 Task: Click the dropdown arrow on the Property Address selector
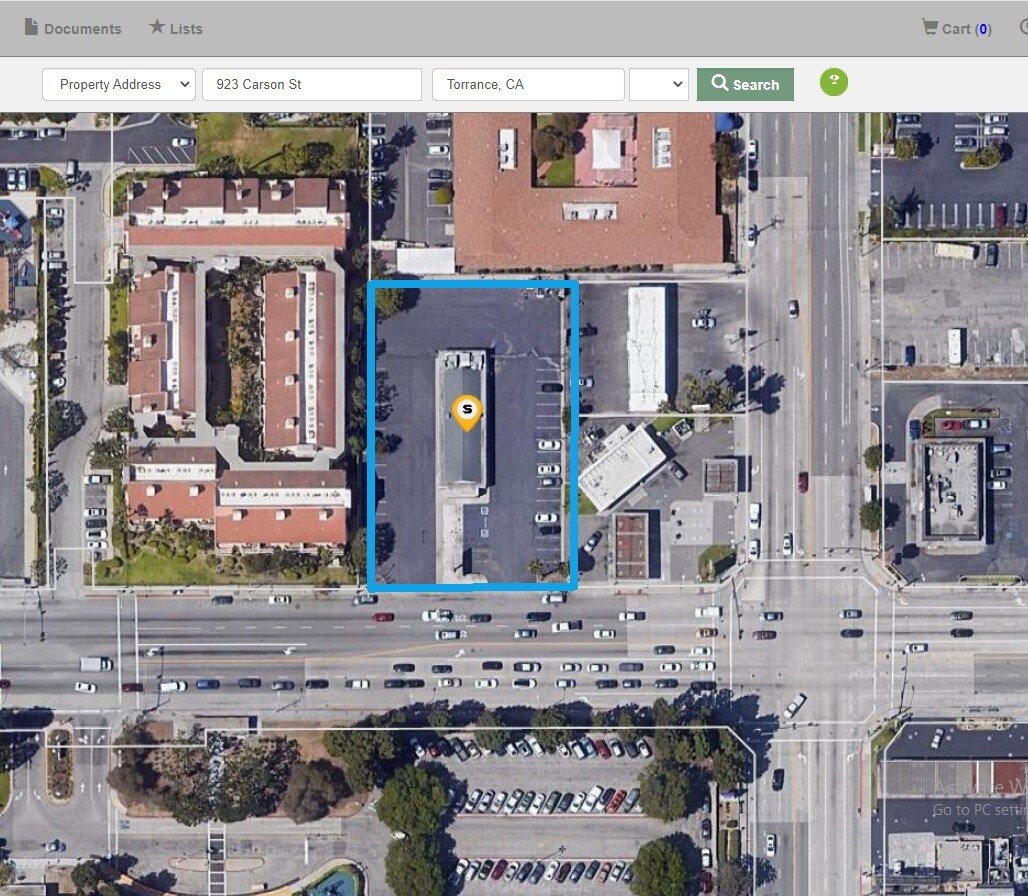[184, 84]
